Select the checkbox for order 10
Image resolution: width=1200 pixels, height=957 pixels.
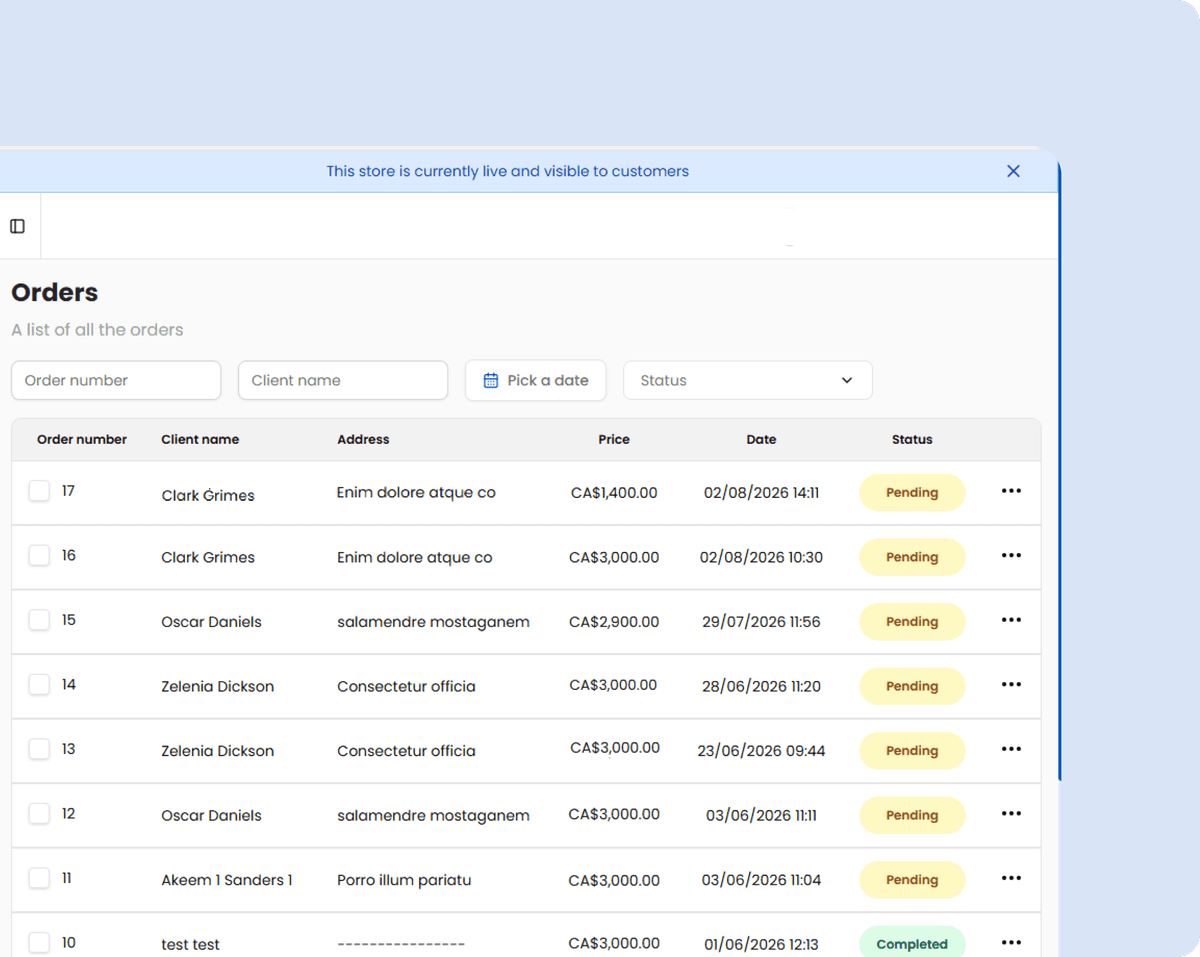point(39,942)
